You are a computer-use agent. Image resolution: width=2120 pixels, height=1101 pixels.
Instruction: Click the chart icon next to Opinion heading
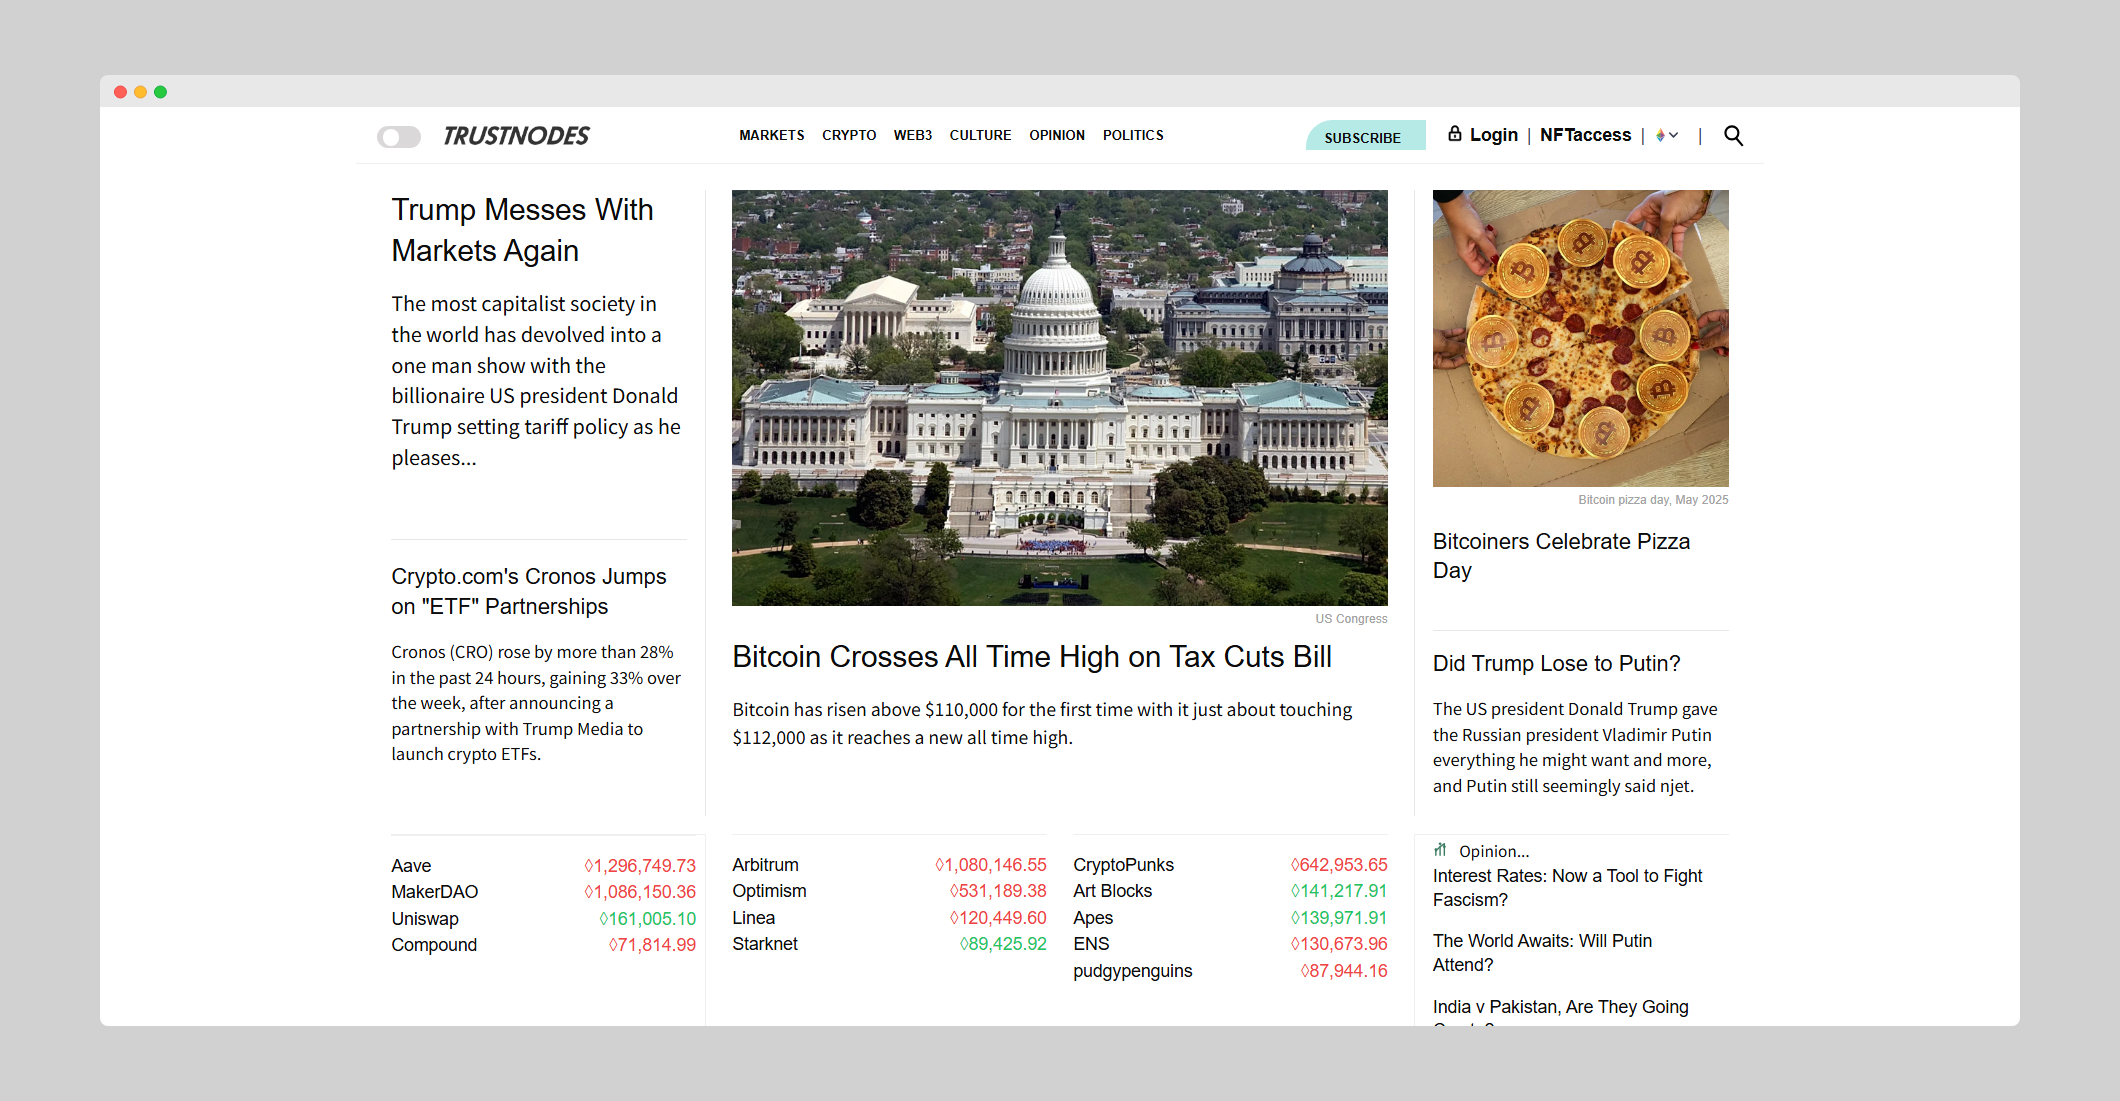tap(1440, 850)
